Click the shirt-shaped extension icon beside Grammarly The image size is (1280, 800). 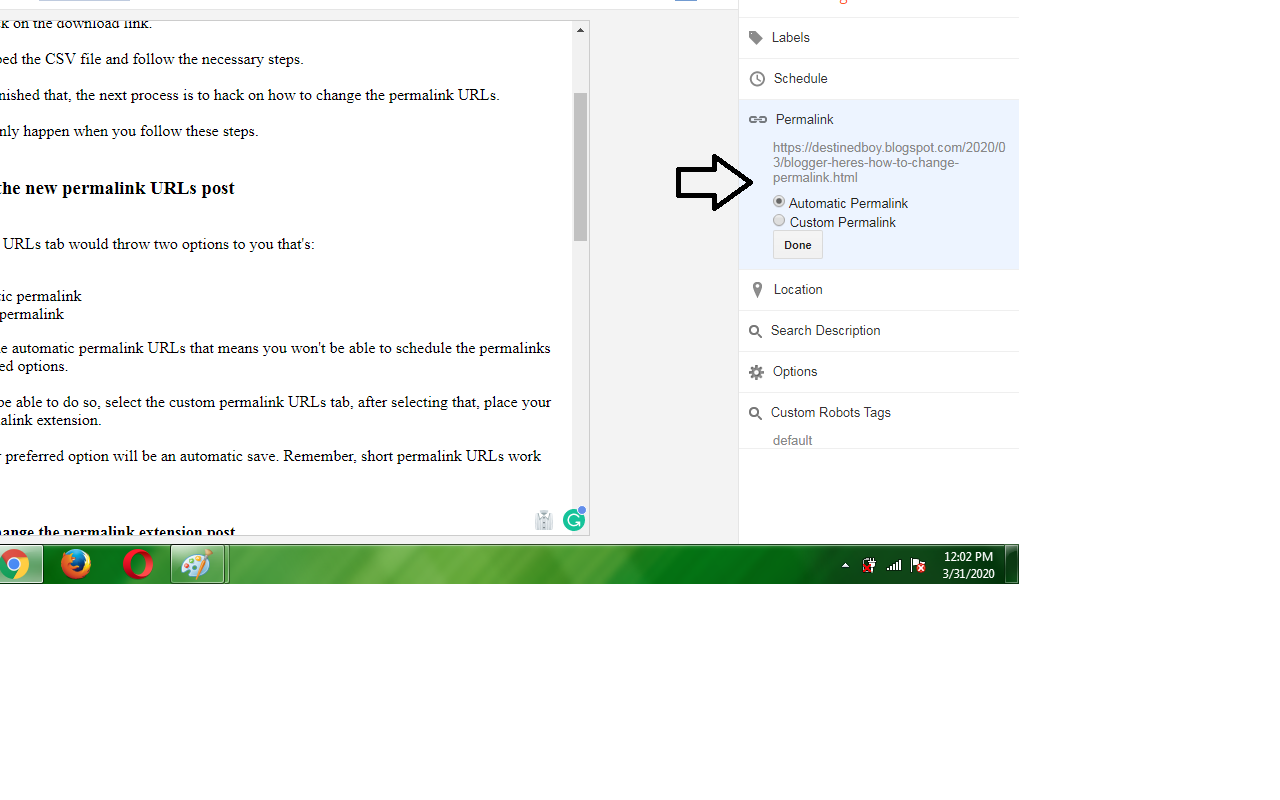point(544,520)
